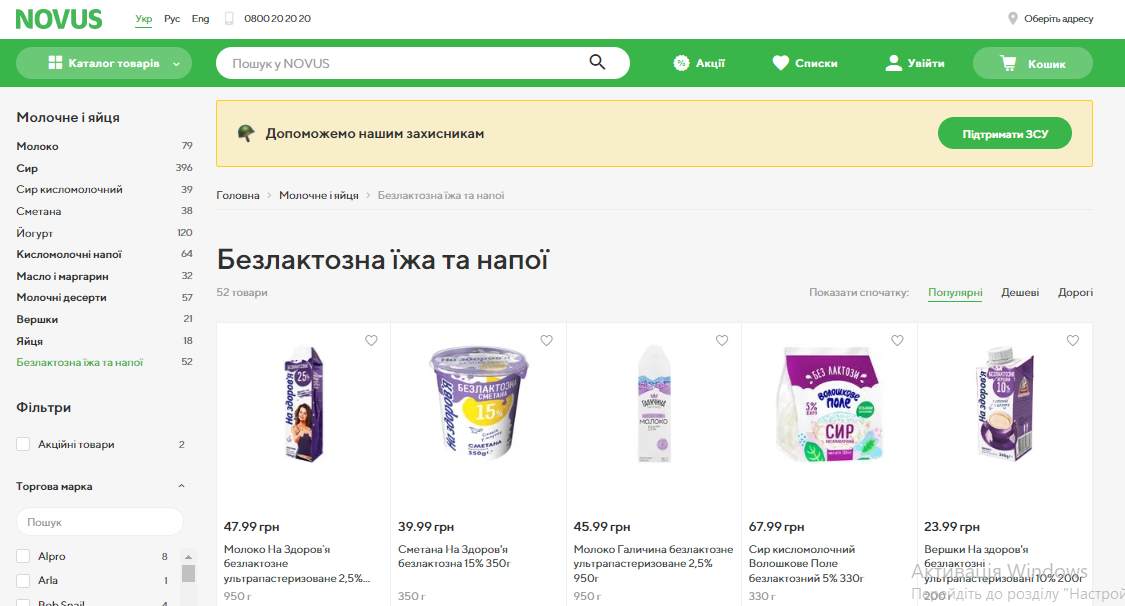Click heart on Вершки На Здоров'я product
Screen dimensions: 1125x606
point(1073,341)
